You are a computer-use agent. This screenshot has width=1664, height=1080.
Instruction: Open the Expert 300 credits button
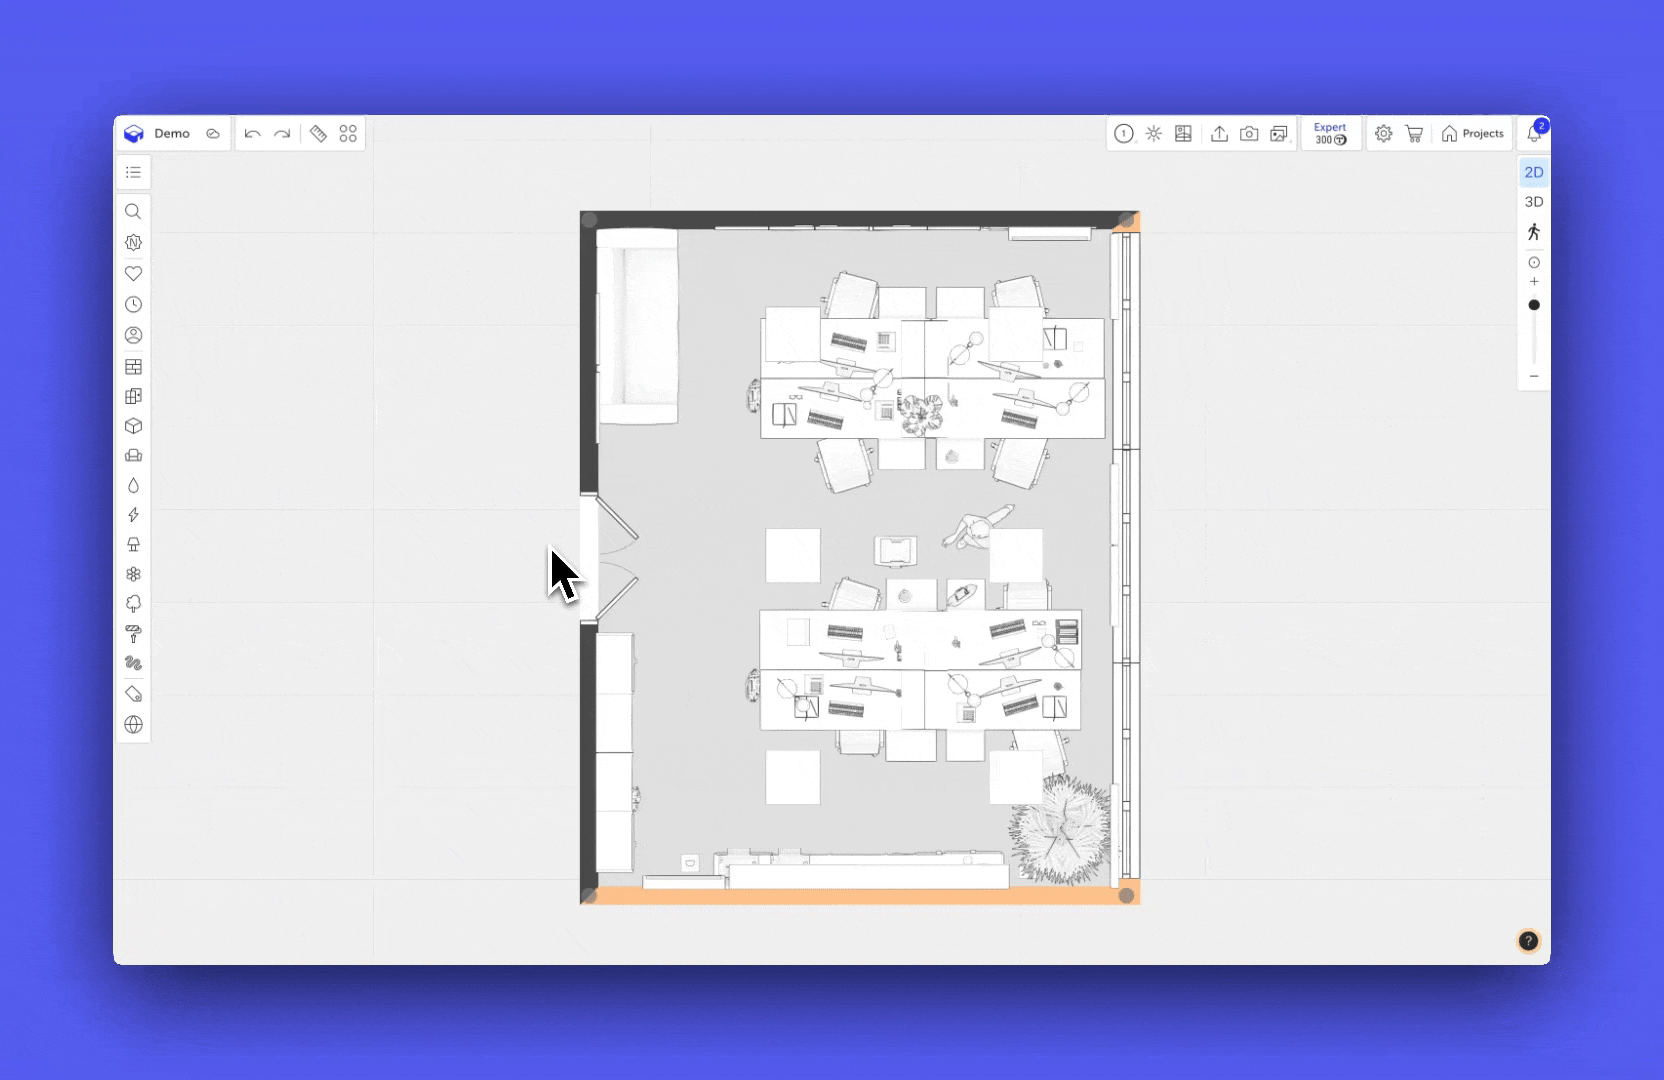click(x=1330, y=134)
